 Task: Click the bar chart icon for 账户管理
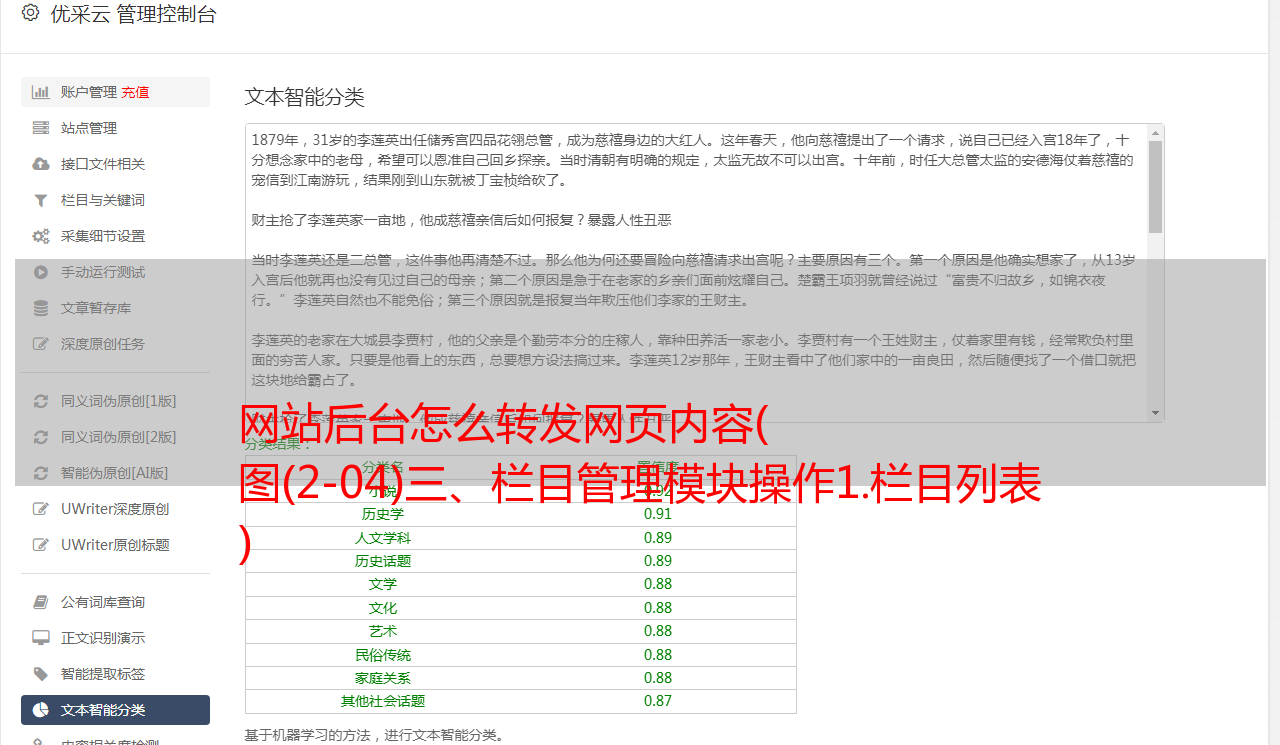tap(41, 92)
